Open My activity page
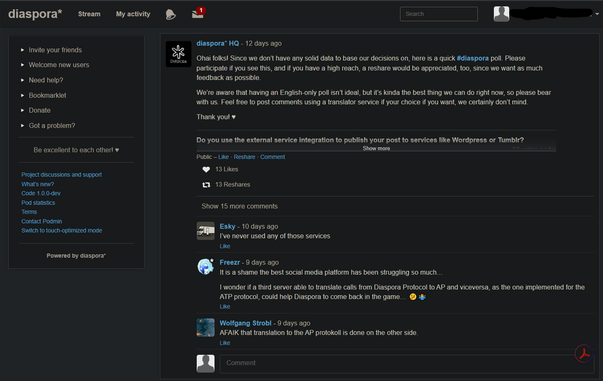This screenshot has height=381, width=603. tap(133, 14)
